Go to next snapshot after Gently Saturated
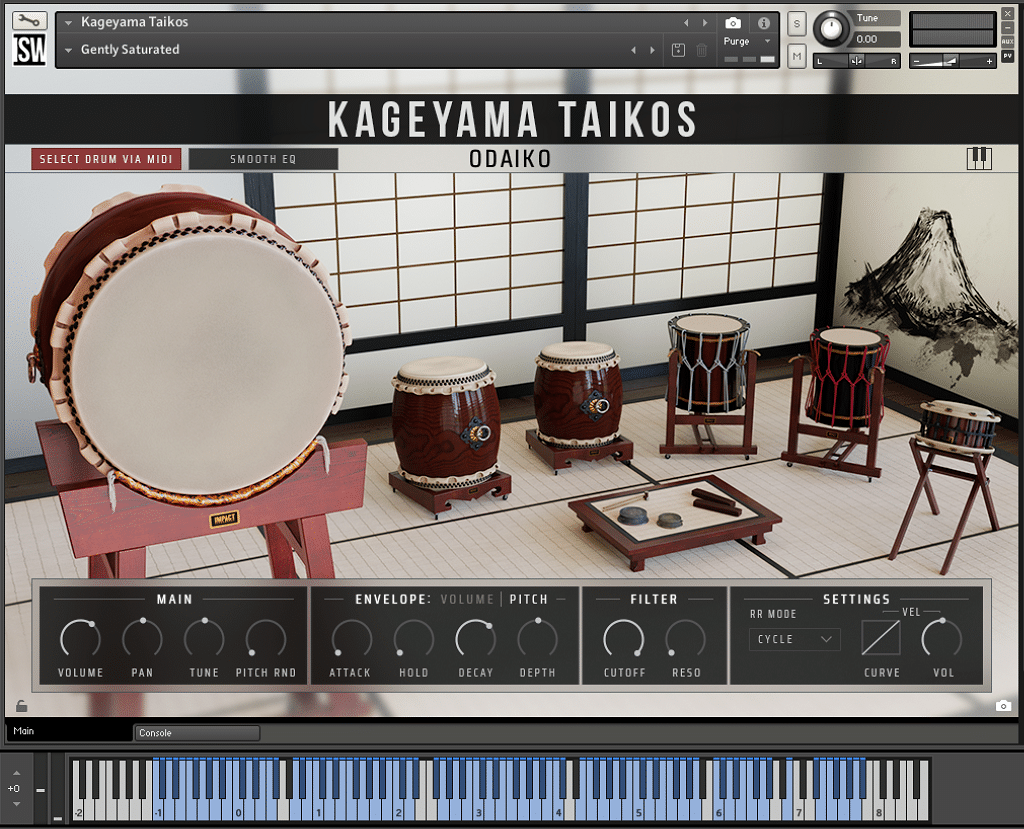The height and width of the screenshot is (829, 1024). tap(652, 50)
